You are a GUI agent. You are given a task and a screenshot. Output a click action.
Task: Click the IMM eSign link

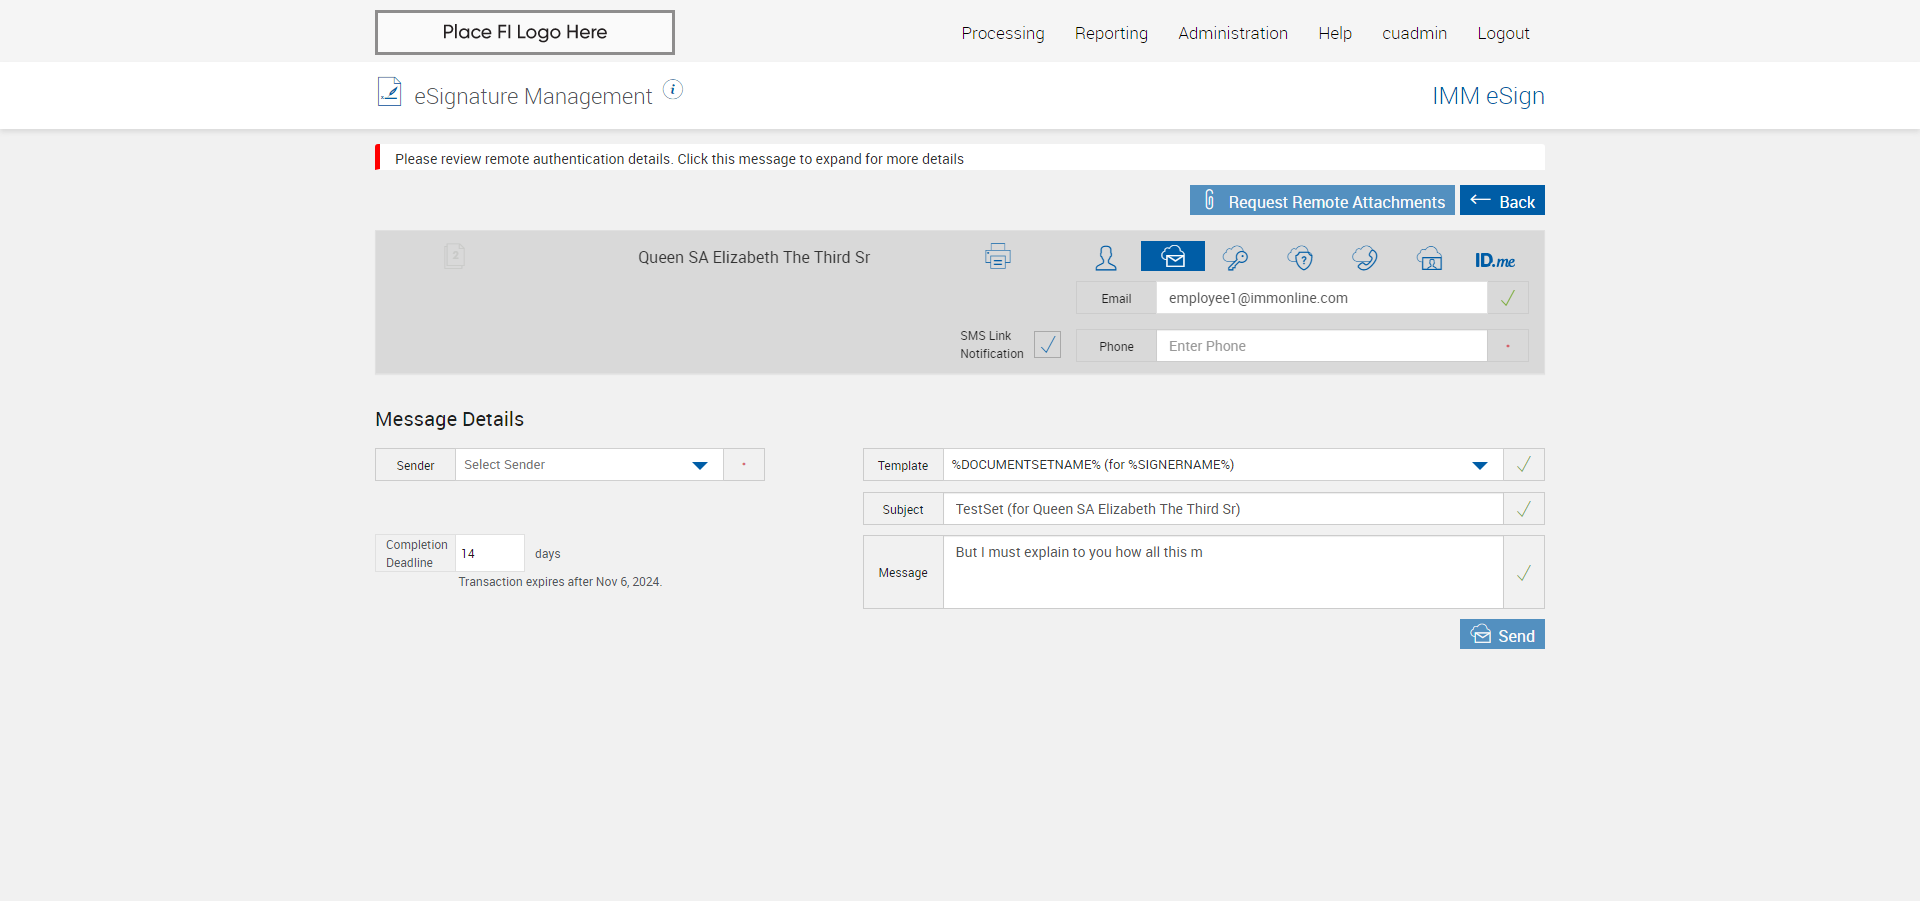(1488, 96)
